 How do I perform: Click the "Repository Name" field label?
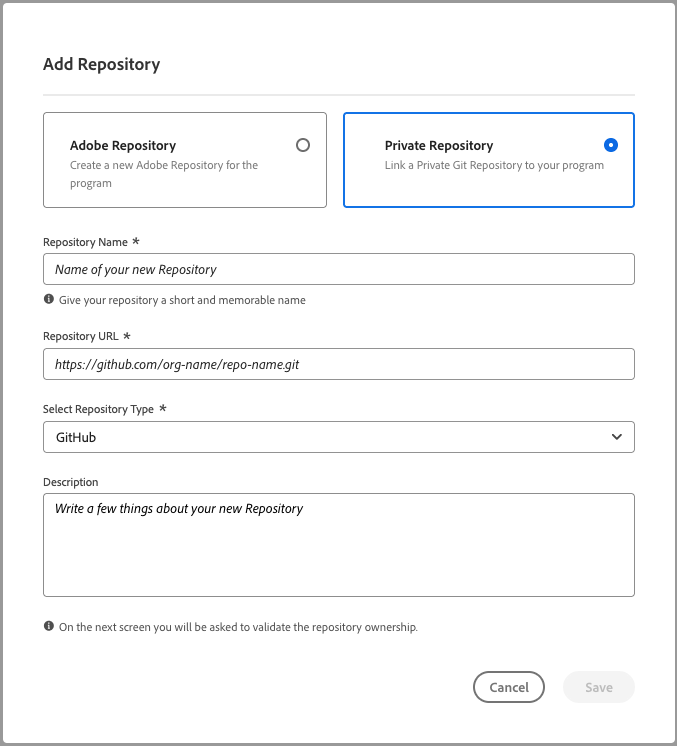85,242
